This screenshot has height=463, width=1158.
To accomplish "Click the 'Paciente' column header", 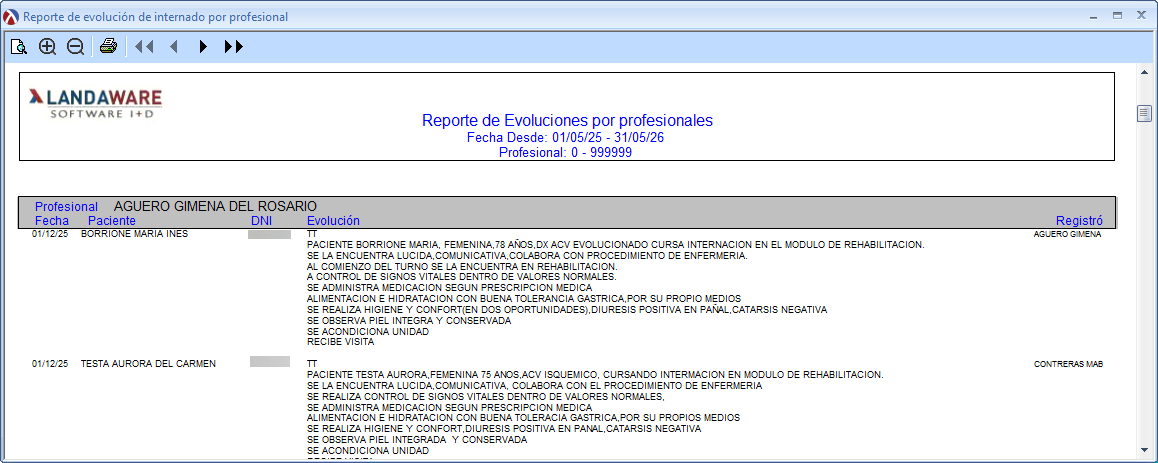I will [112, 220].
